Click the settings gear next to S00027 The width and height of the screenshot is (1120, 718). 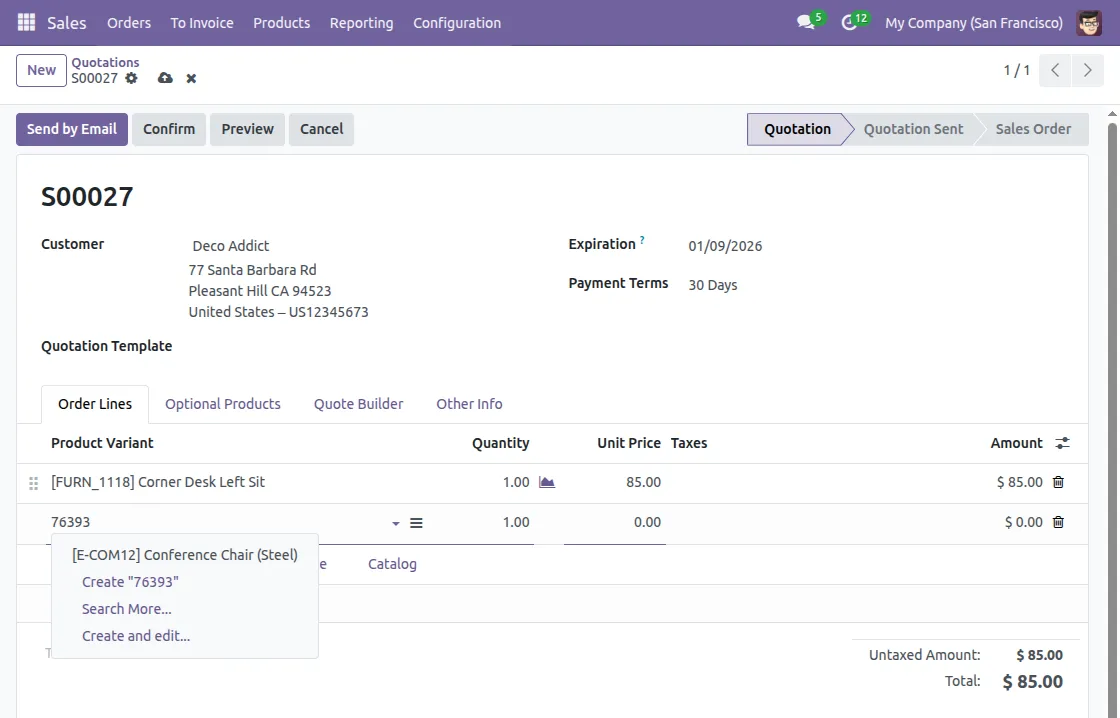pos(132,77)
